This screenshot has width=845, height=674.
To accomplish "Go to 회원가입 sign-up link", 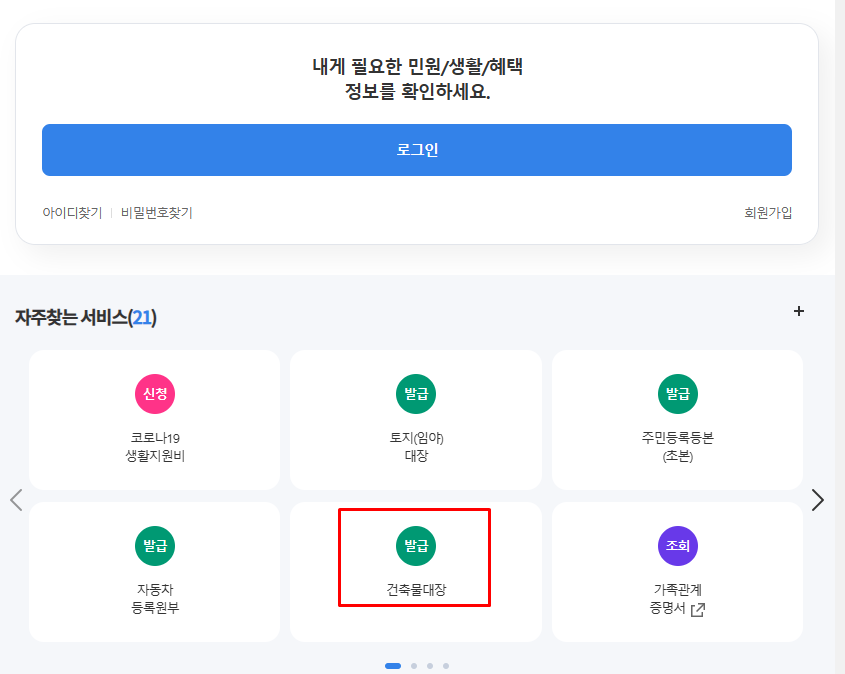I will pos(768,213).
